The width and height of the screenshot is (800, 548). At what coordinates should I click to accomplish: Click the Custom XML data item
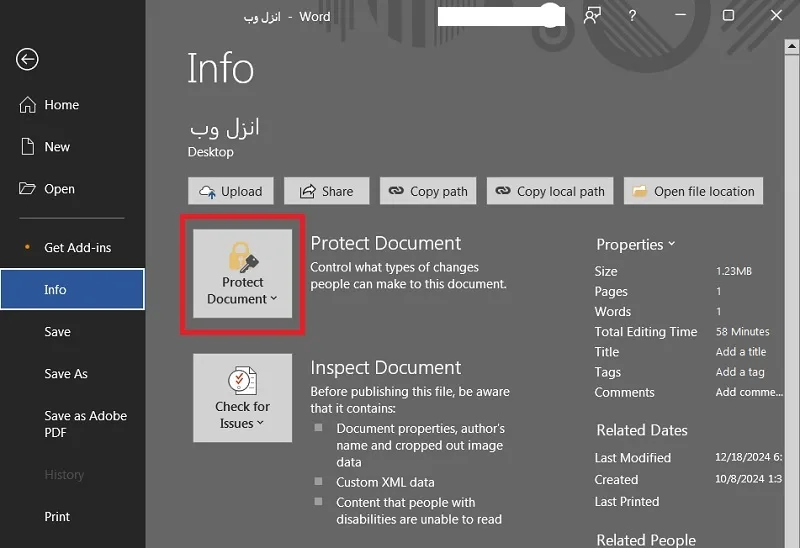[385, 482]
